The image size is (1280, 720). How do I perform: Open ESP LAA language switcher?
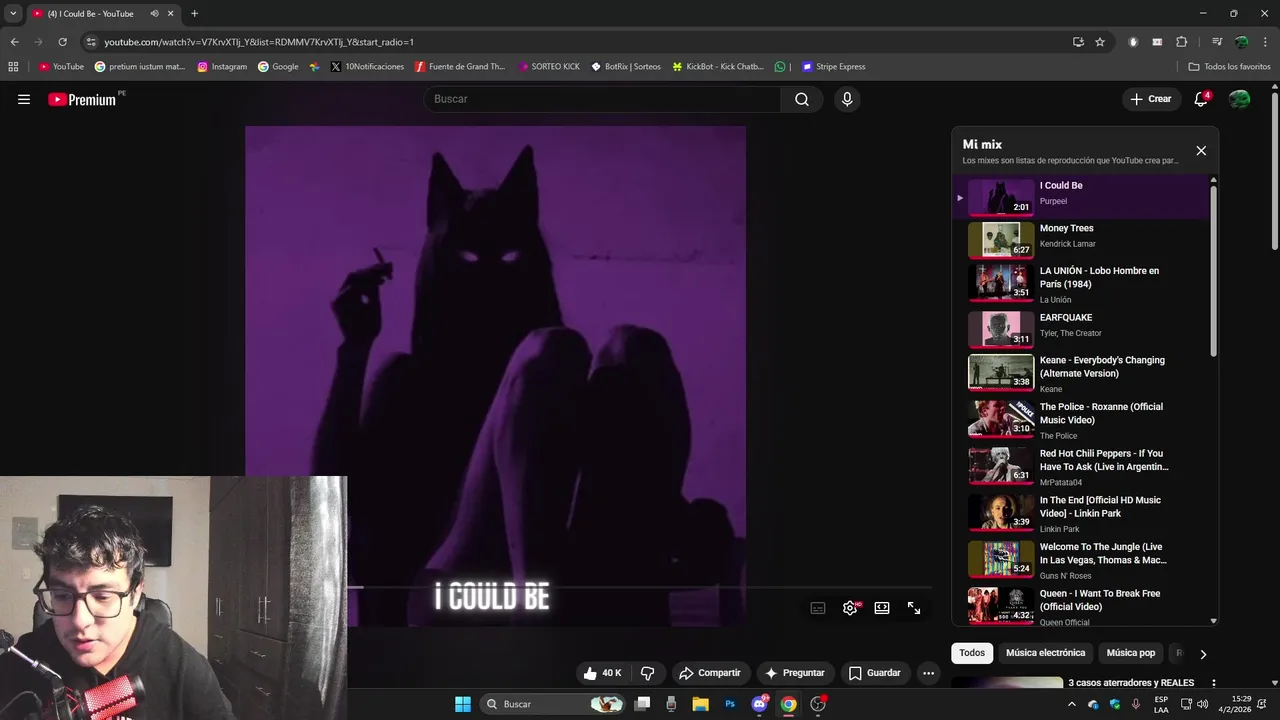click(1161, 704)
